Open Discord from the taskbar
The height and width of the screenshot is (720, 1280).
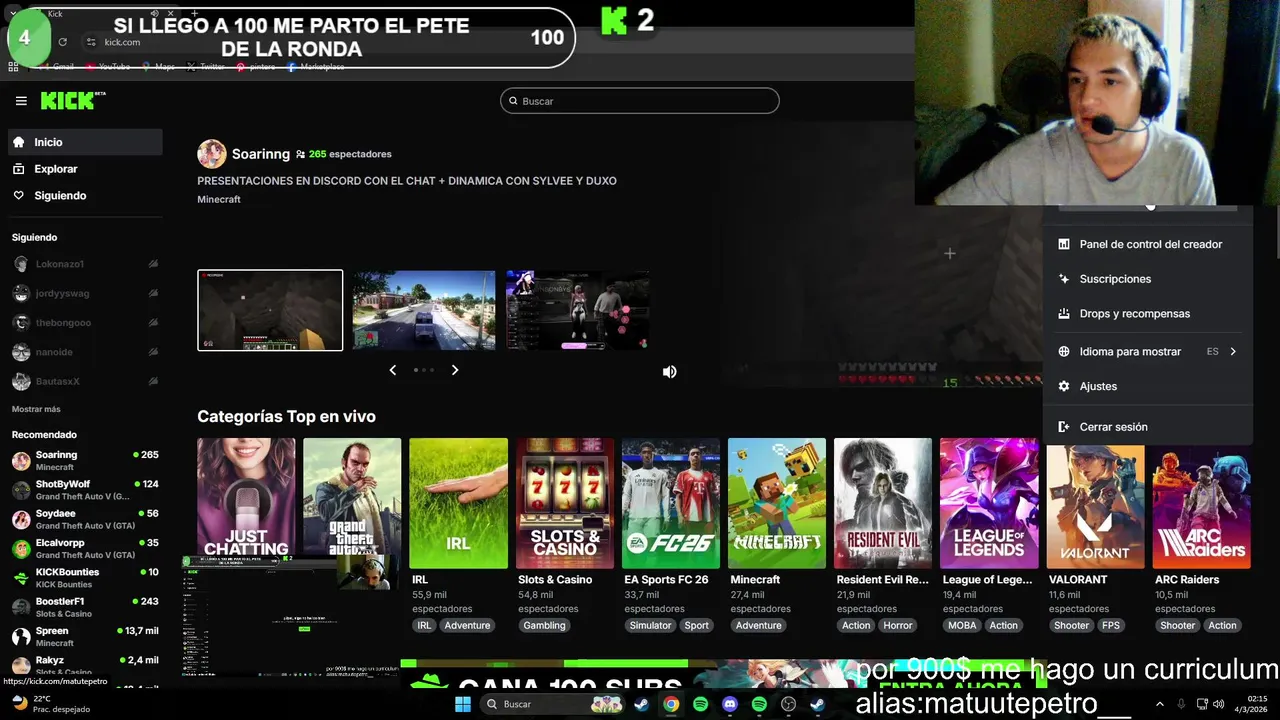730,704
